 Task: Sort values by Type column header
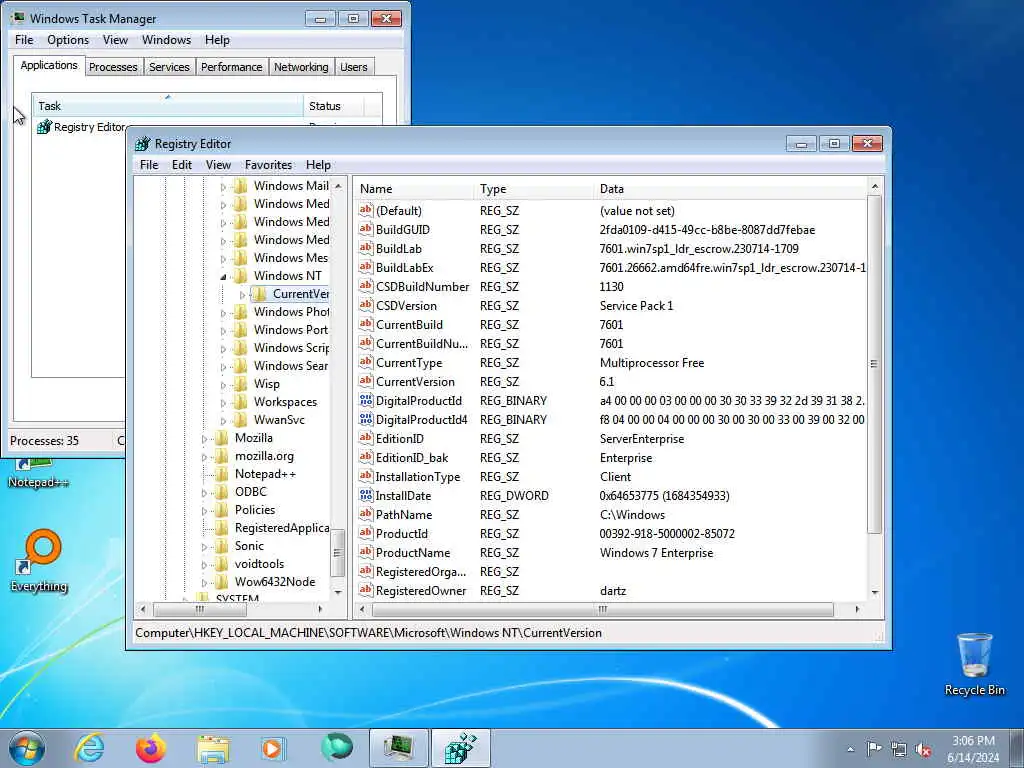pyautogui.click(x=534, y=189)
